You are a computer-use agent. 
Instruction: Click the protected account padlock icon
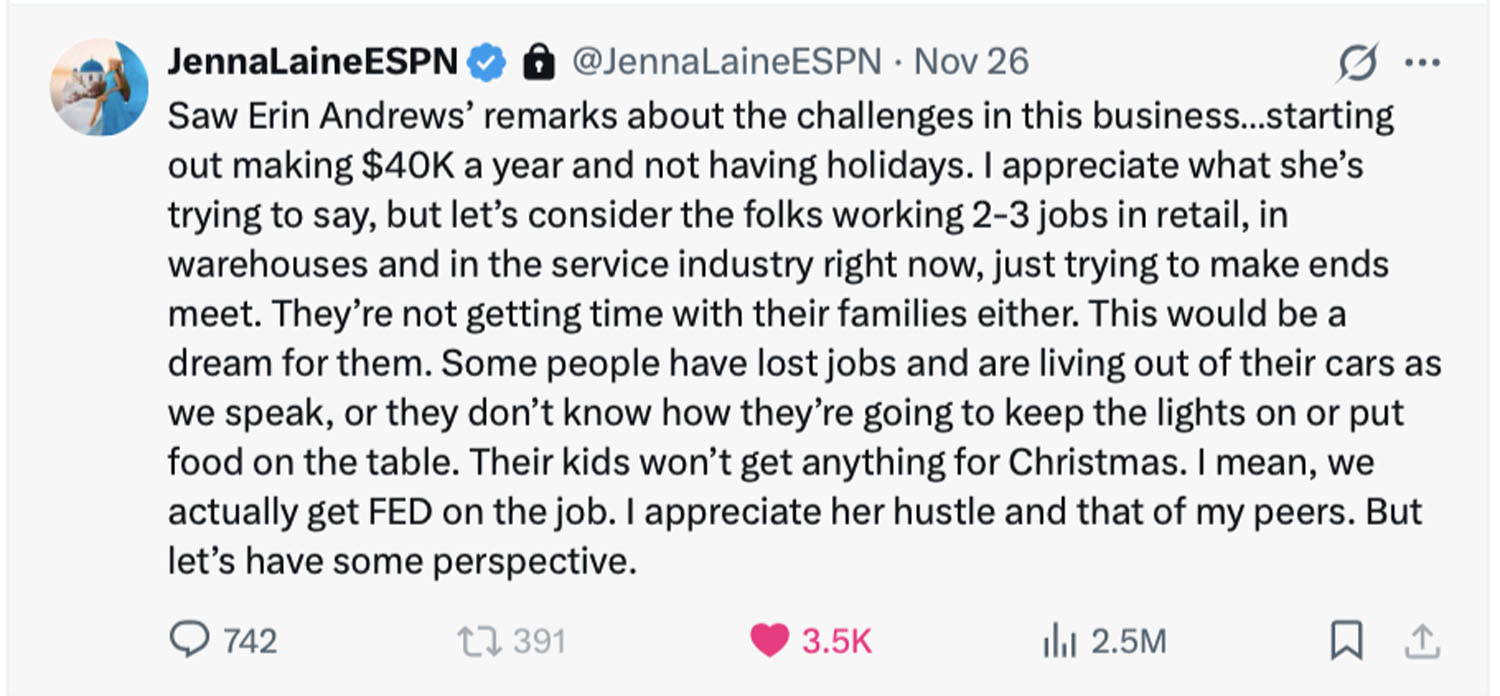538,62
